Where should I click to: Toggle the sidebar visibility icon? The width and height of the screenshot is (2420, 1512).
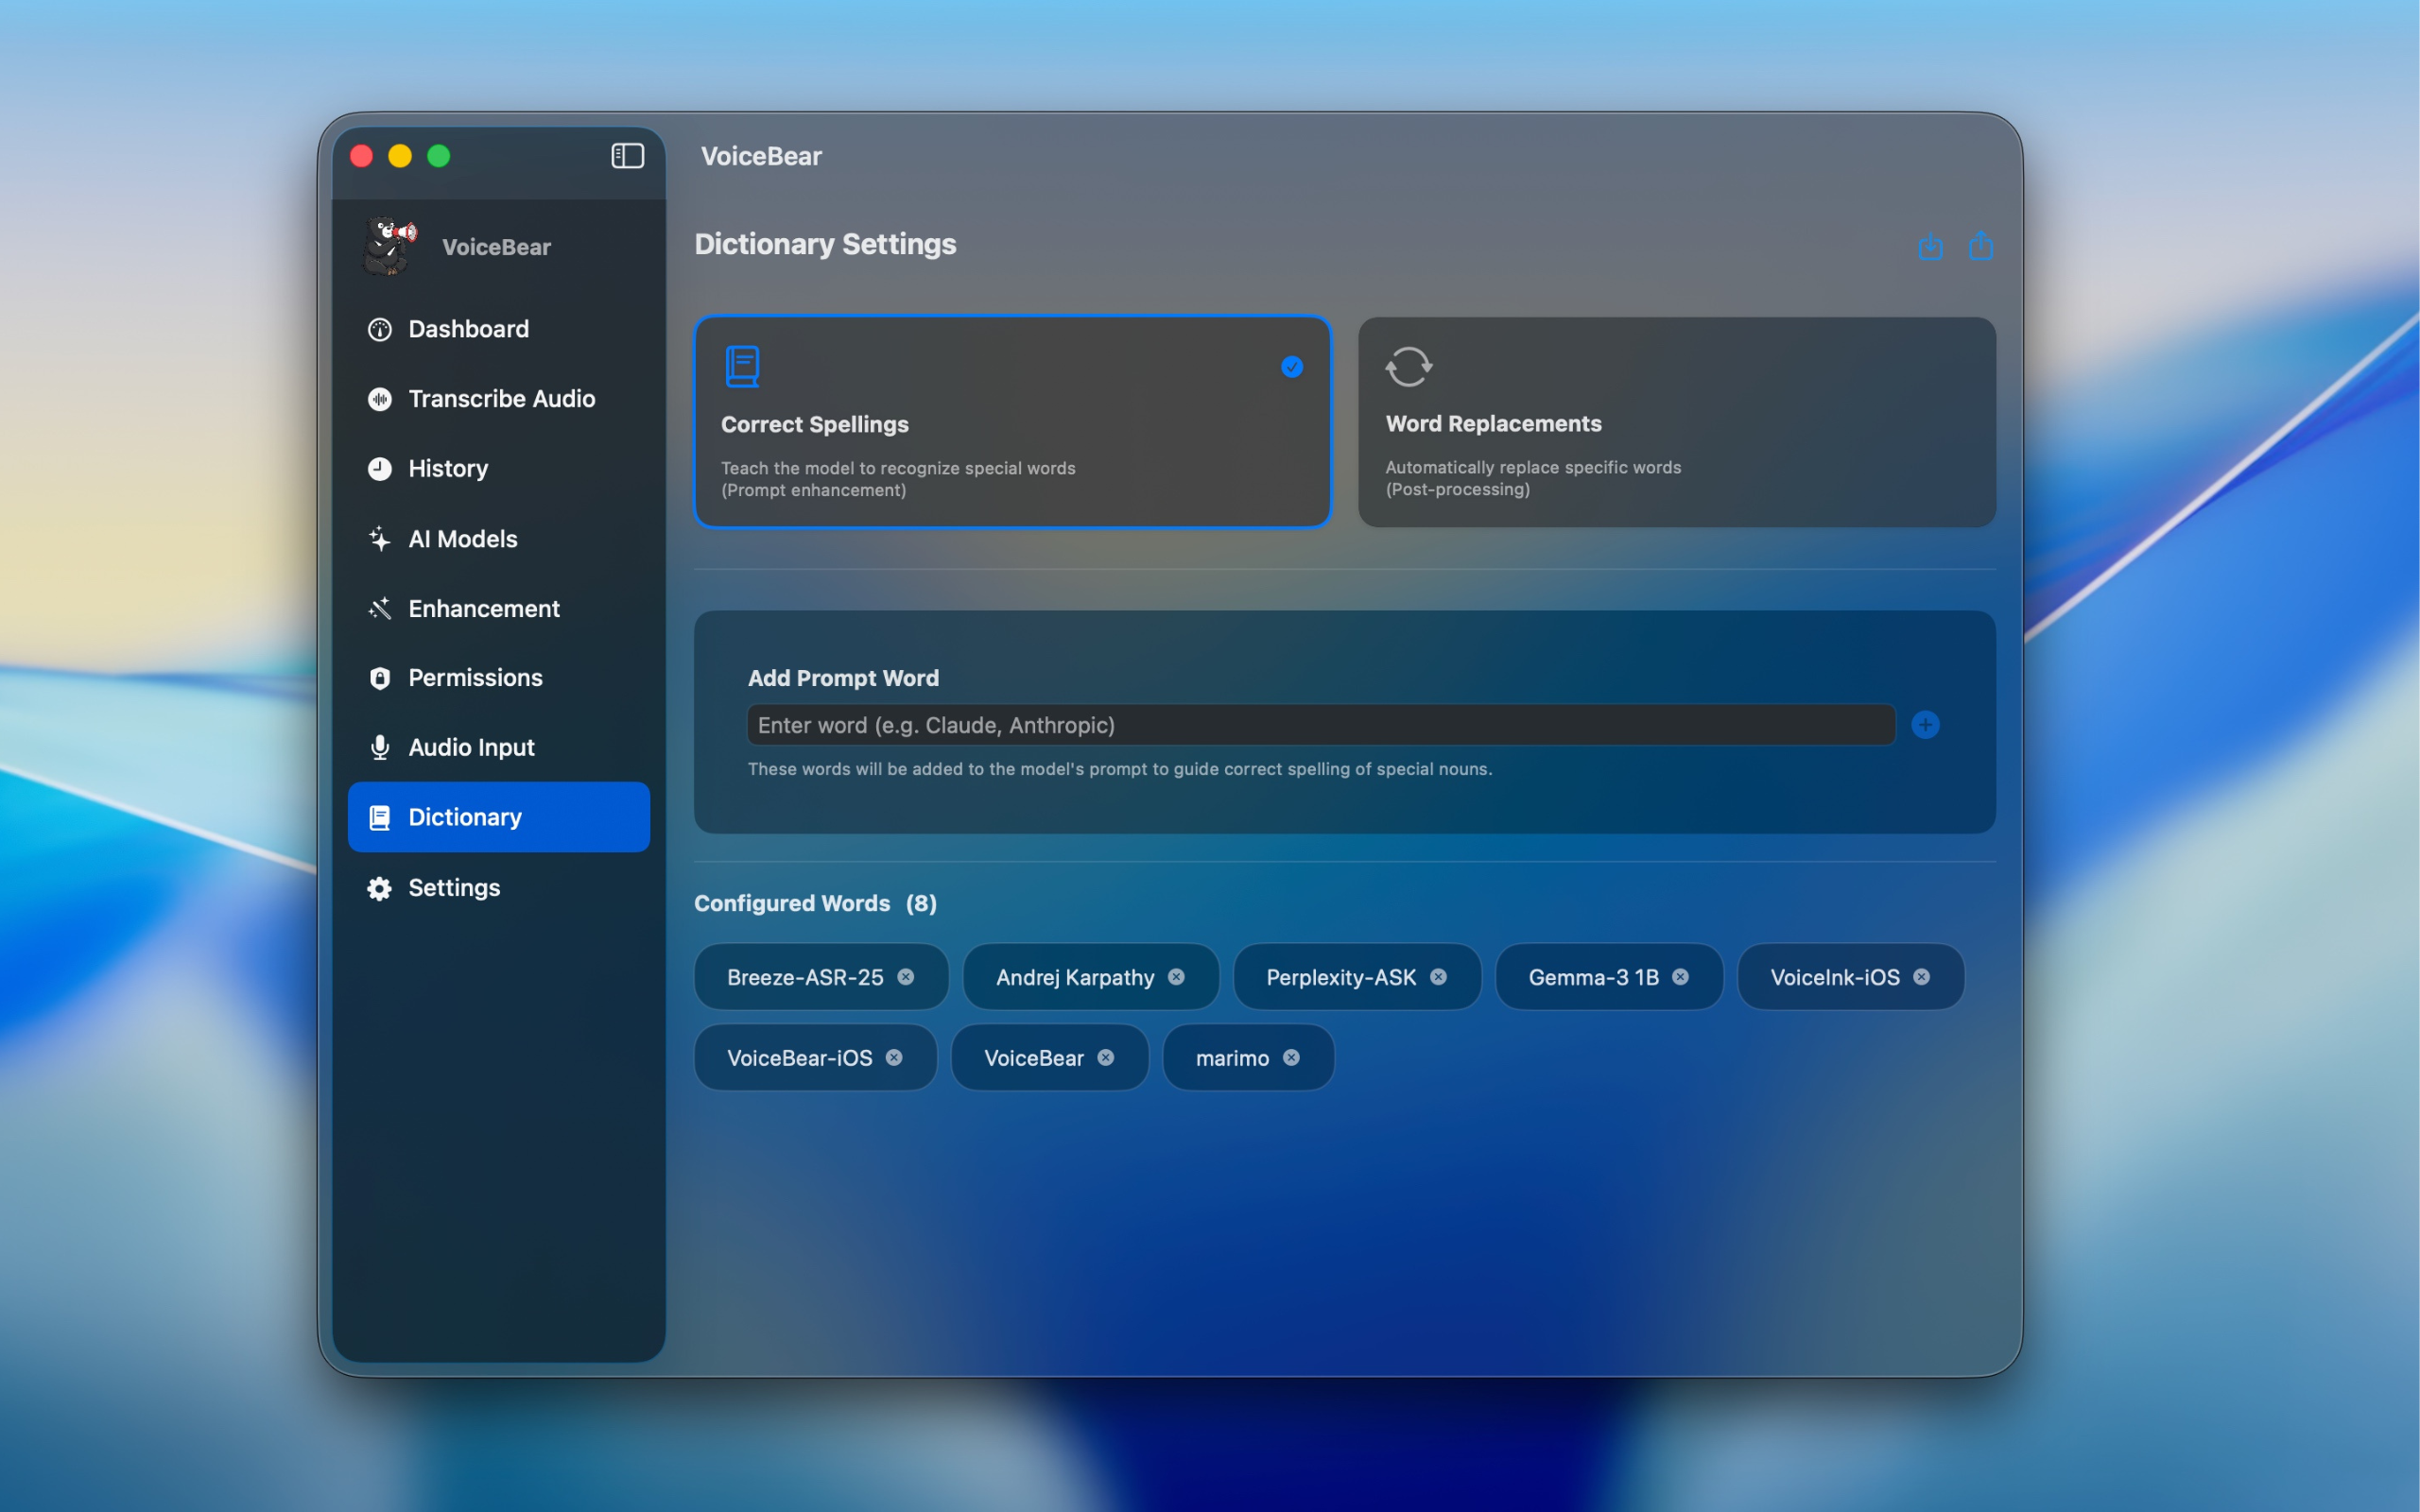627,156
